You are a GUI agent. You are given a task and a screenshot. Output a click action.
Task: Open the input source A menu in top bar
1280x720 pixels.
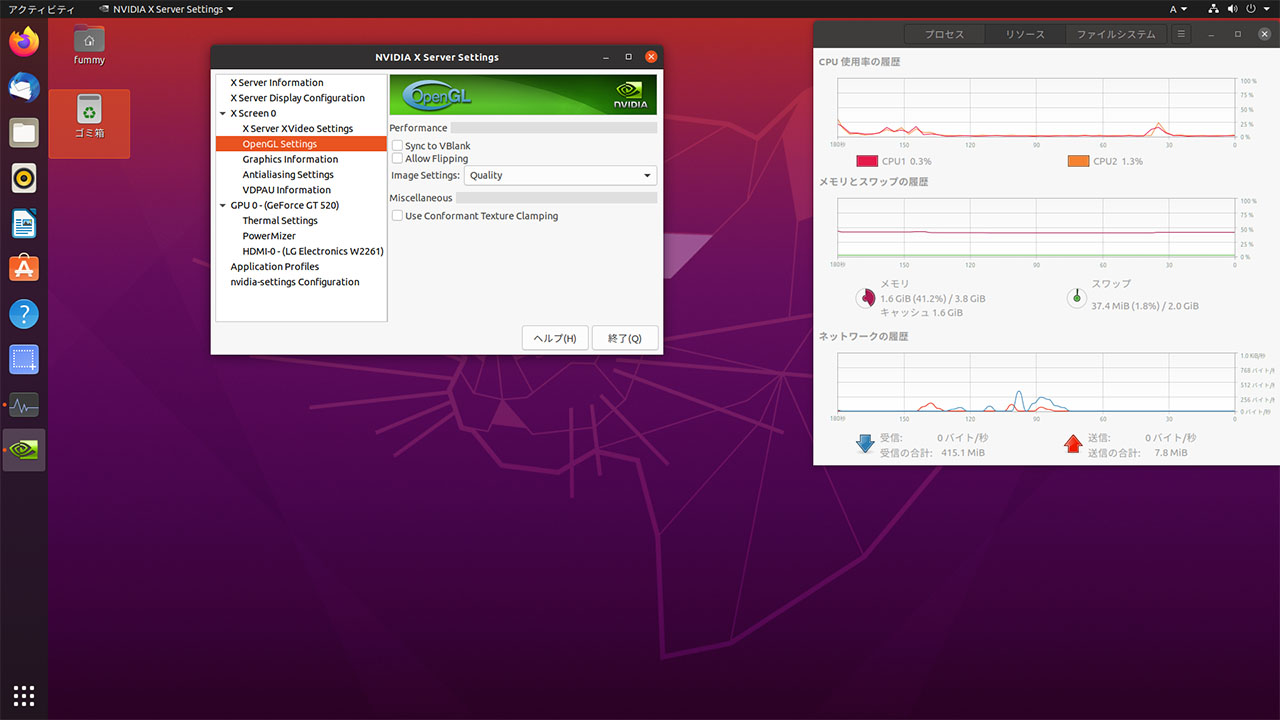tap(1178, 9)
